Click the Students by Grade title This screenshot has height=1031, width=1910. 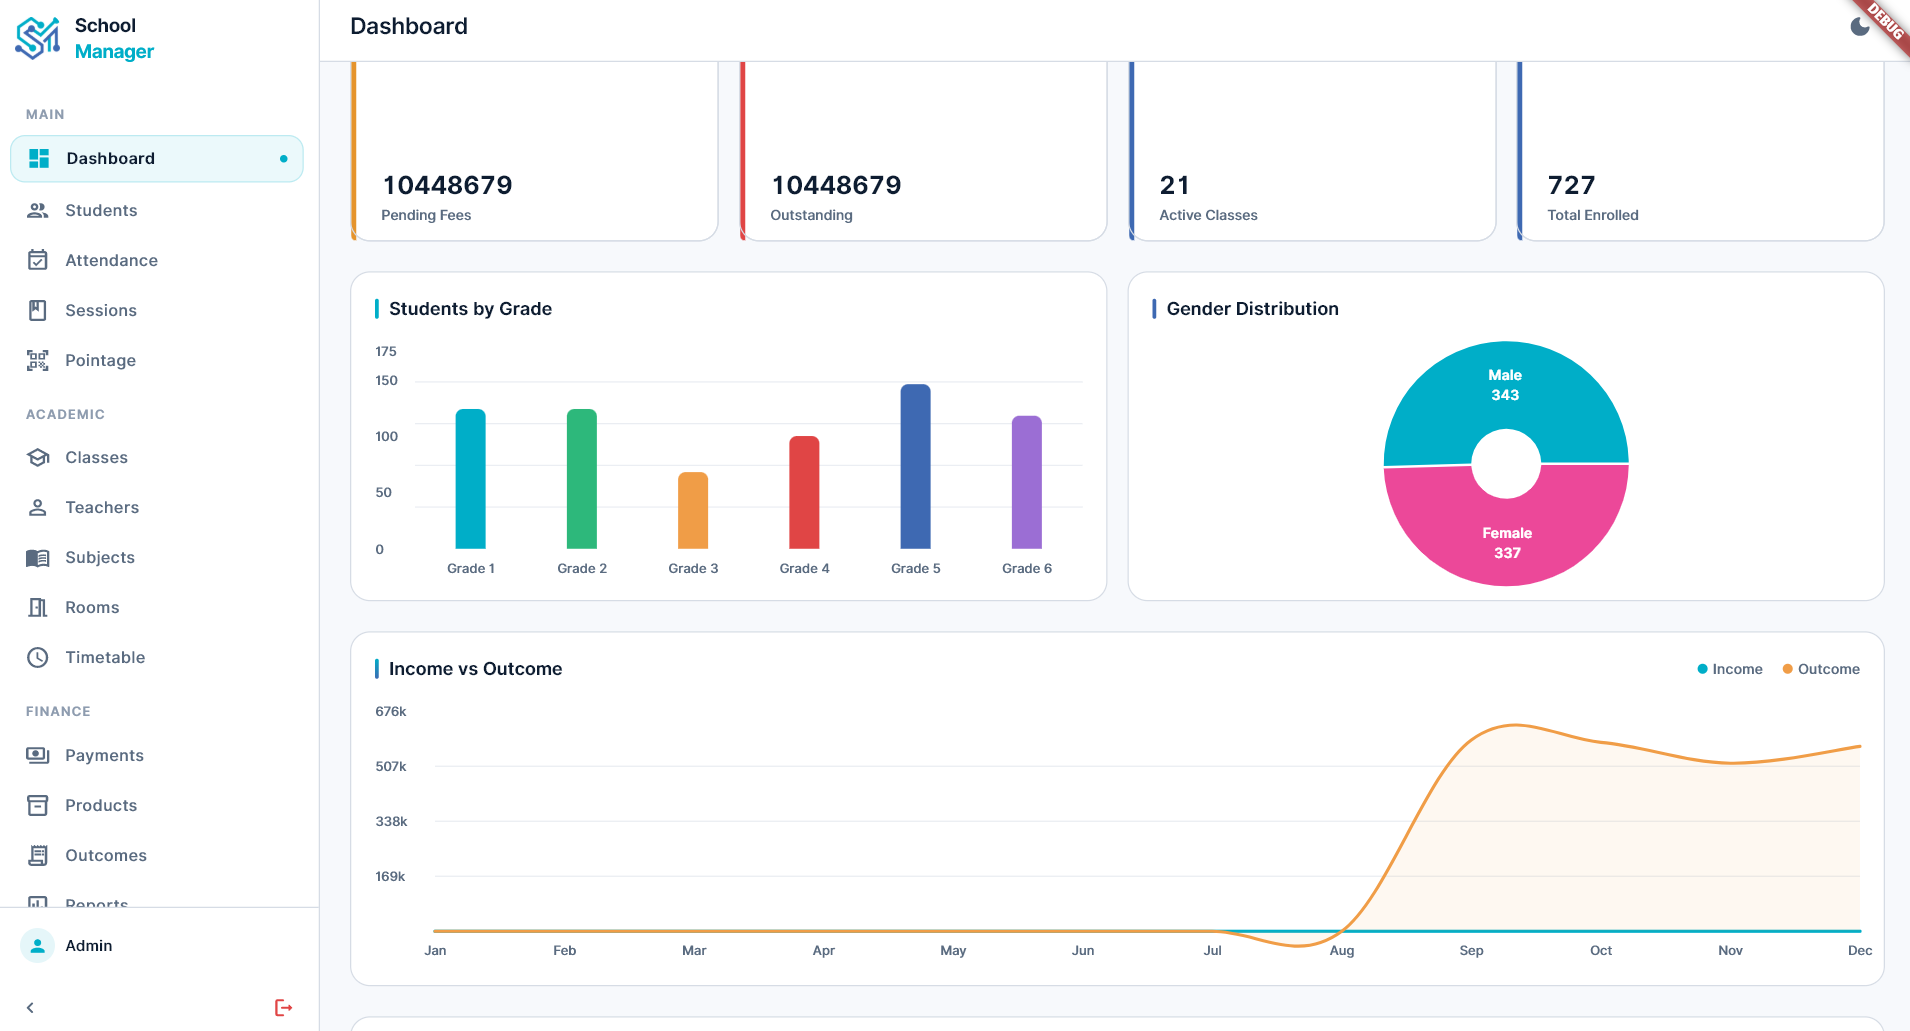[470, 309]
